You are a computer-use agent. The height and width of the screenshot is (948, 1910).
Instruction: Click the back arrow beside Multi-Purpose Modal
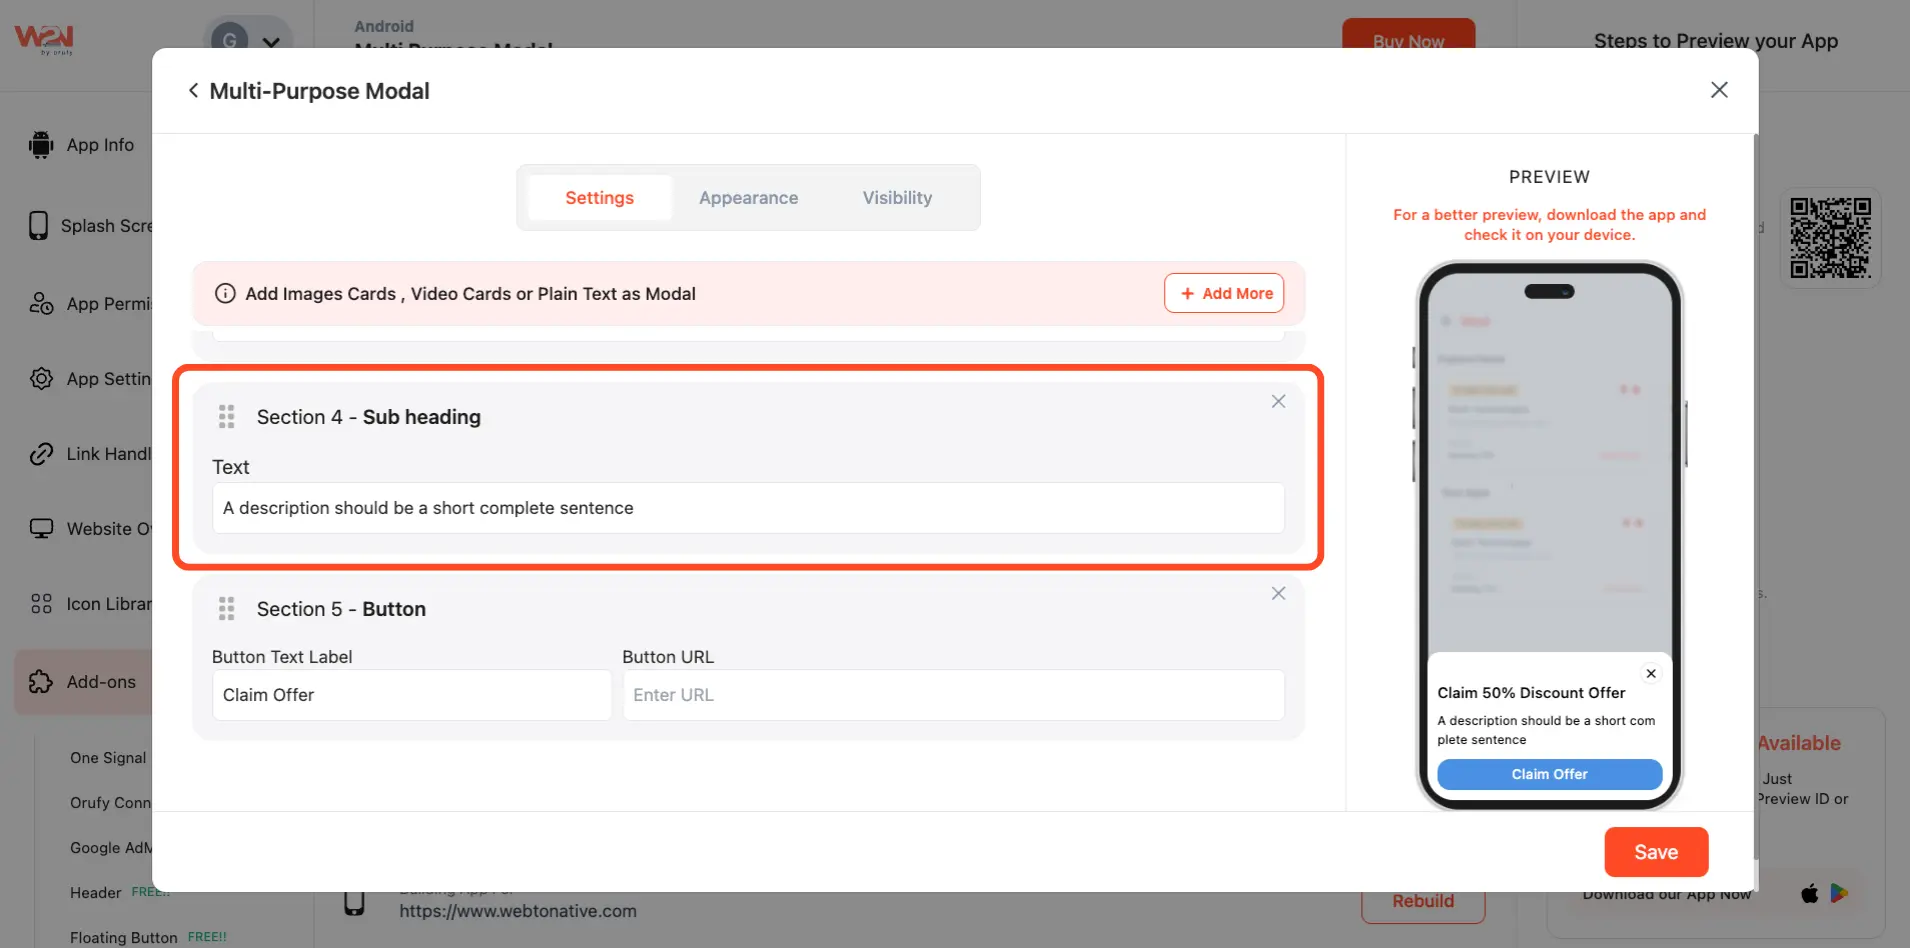[193, 91]
